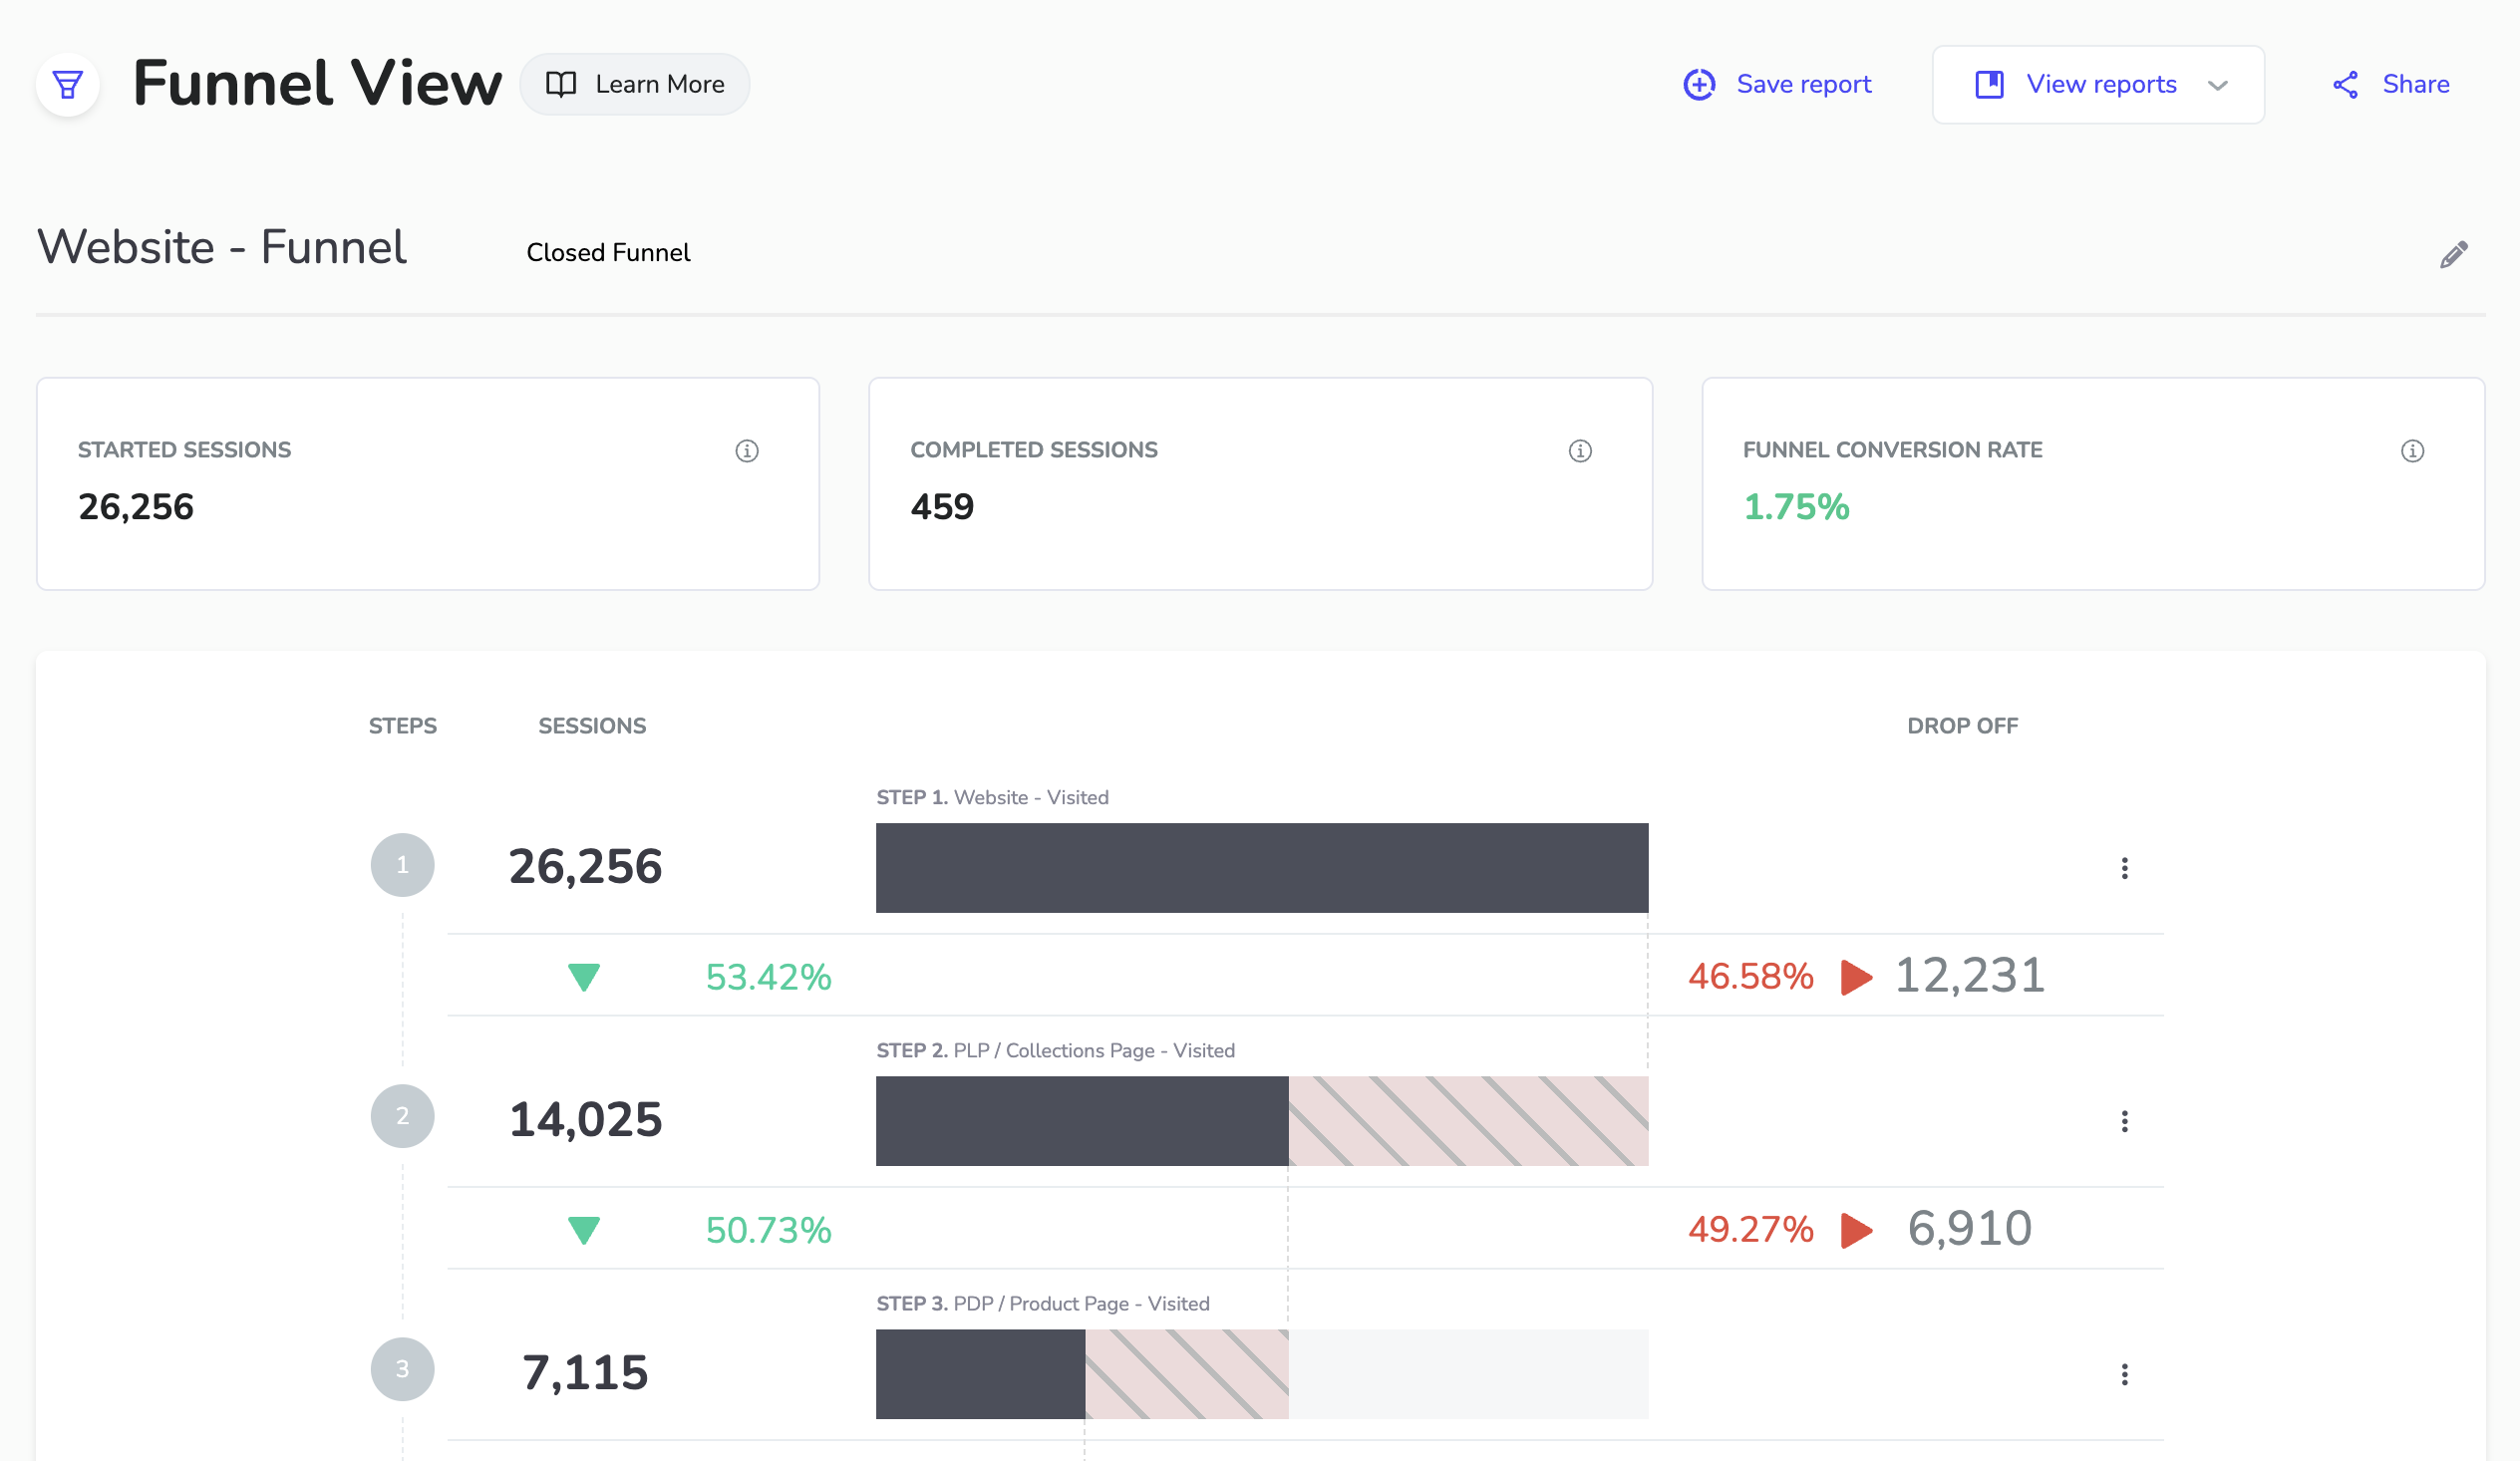The width and height of the screenshot is (2520, 1461).
Task: Click the green conversion triangle showing 53.42%
Action: (x=583, y=977)
